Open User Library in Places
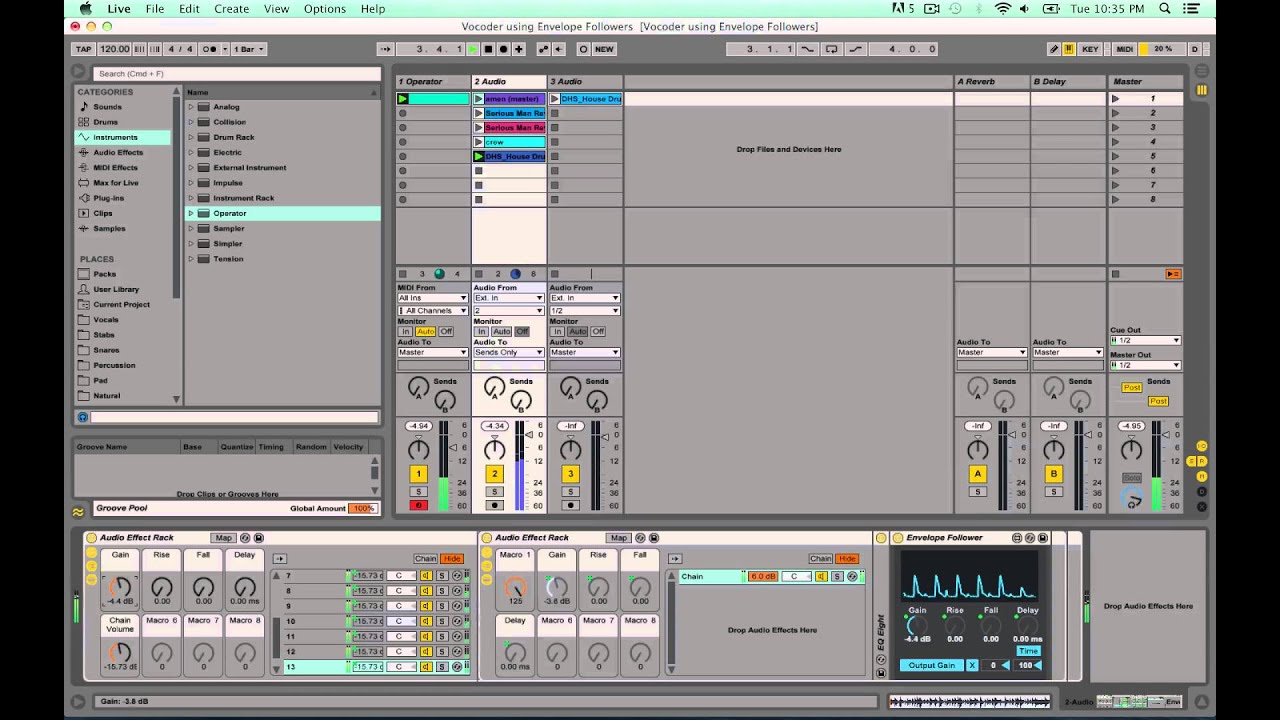1280x720 pixels. (116, 289)
